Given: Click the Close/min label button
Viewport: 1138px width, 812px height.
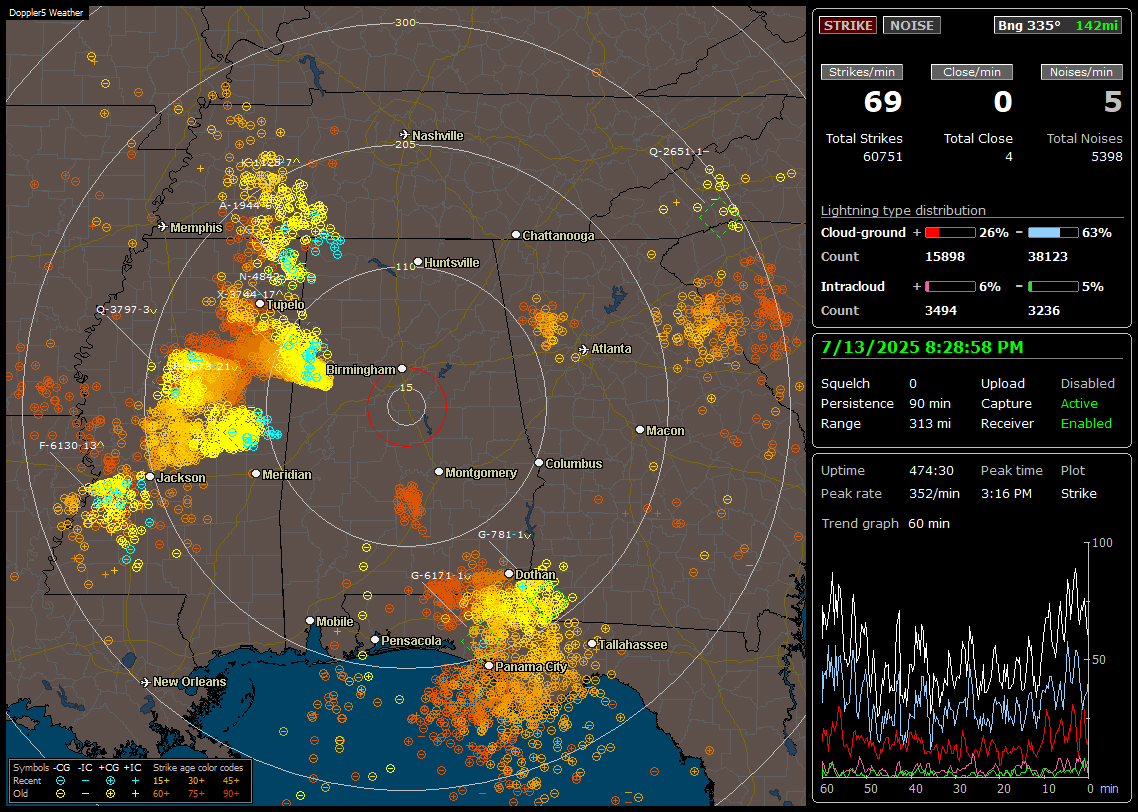Looking at the screenshot, I should click(972, 72).
